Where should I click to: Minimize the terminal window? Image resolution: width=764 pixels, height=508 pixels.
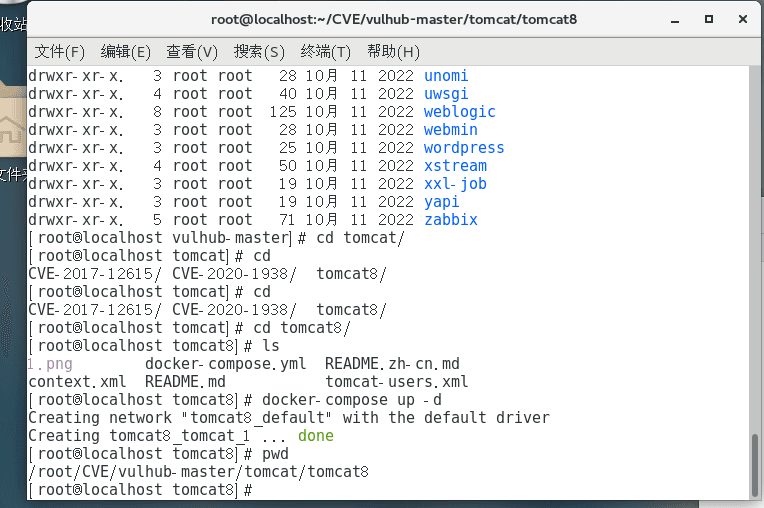674,19
